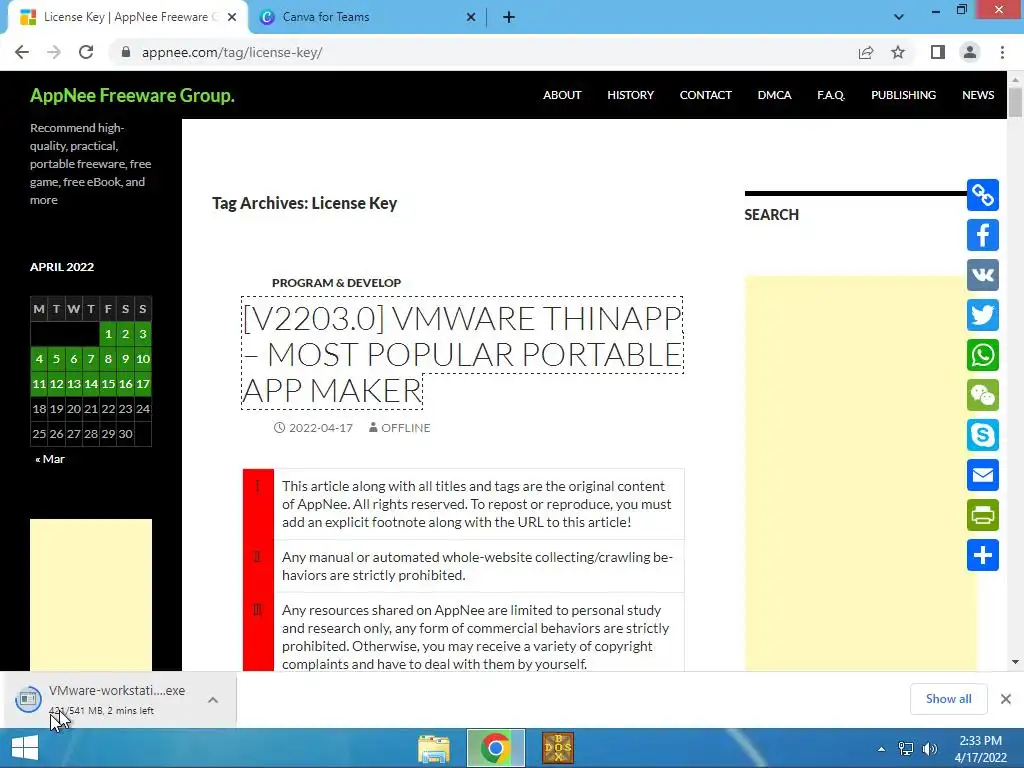Click the green Print icon

[x=983, y=515]
